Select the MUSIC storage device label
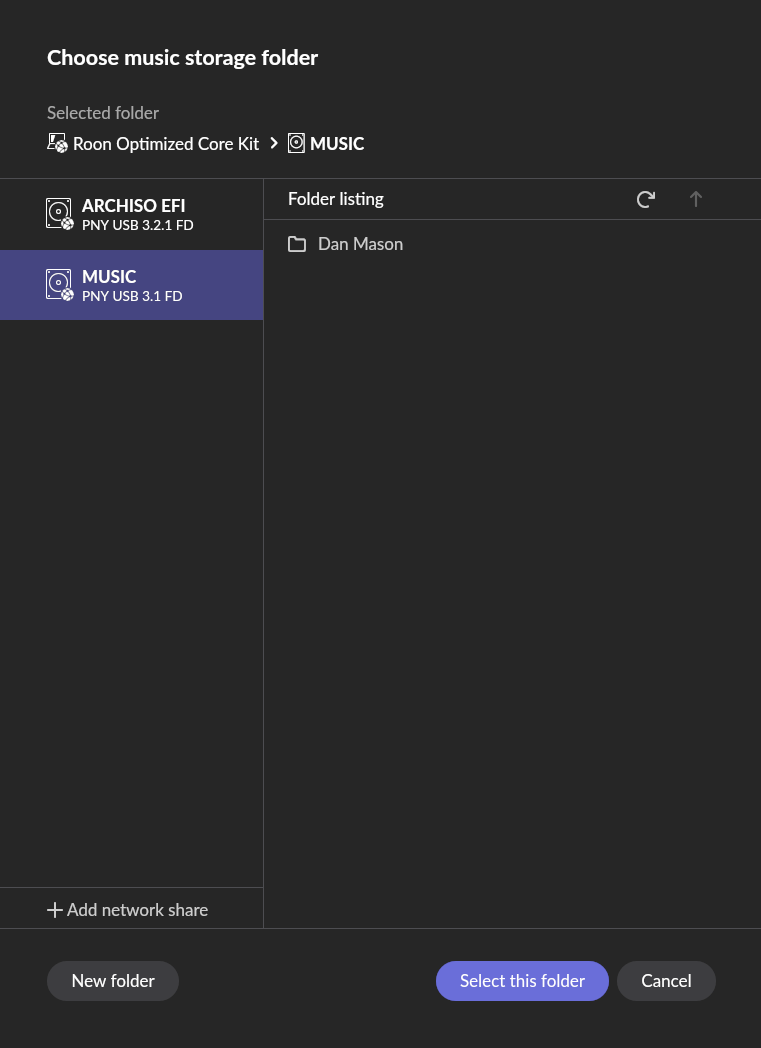This screenshot has width=761, height=1048. point(109,276)
